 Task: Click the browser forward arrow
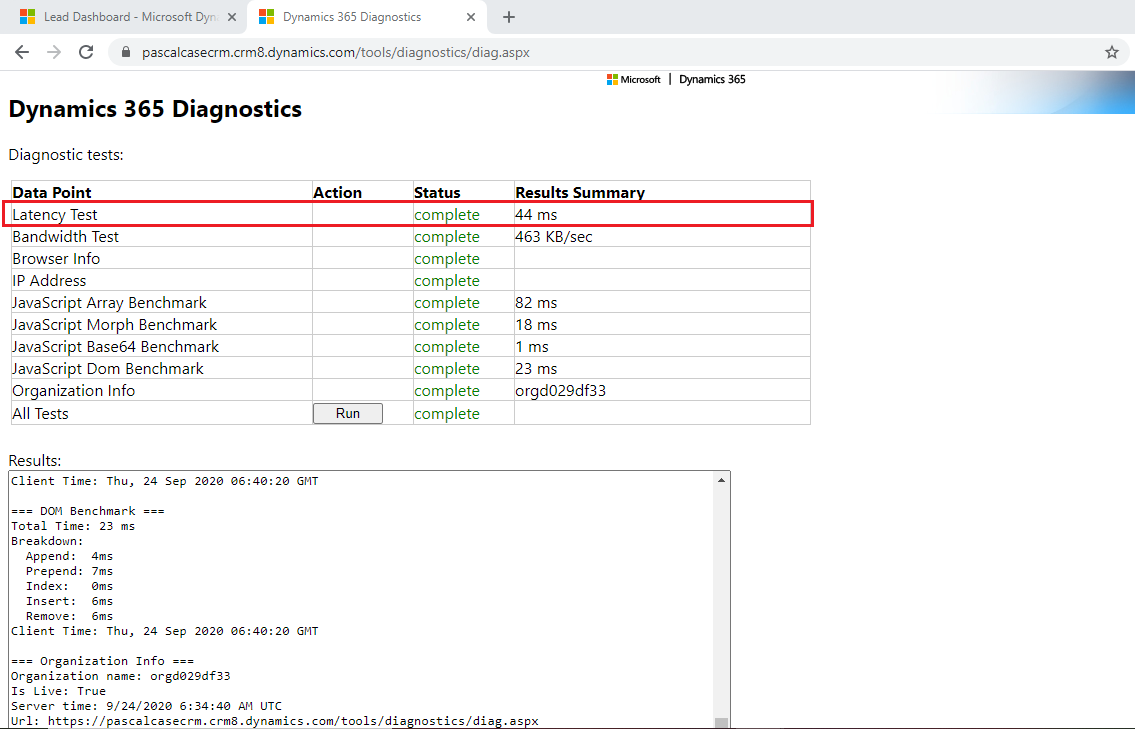54,52
